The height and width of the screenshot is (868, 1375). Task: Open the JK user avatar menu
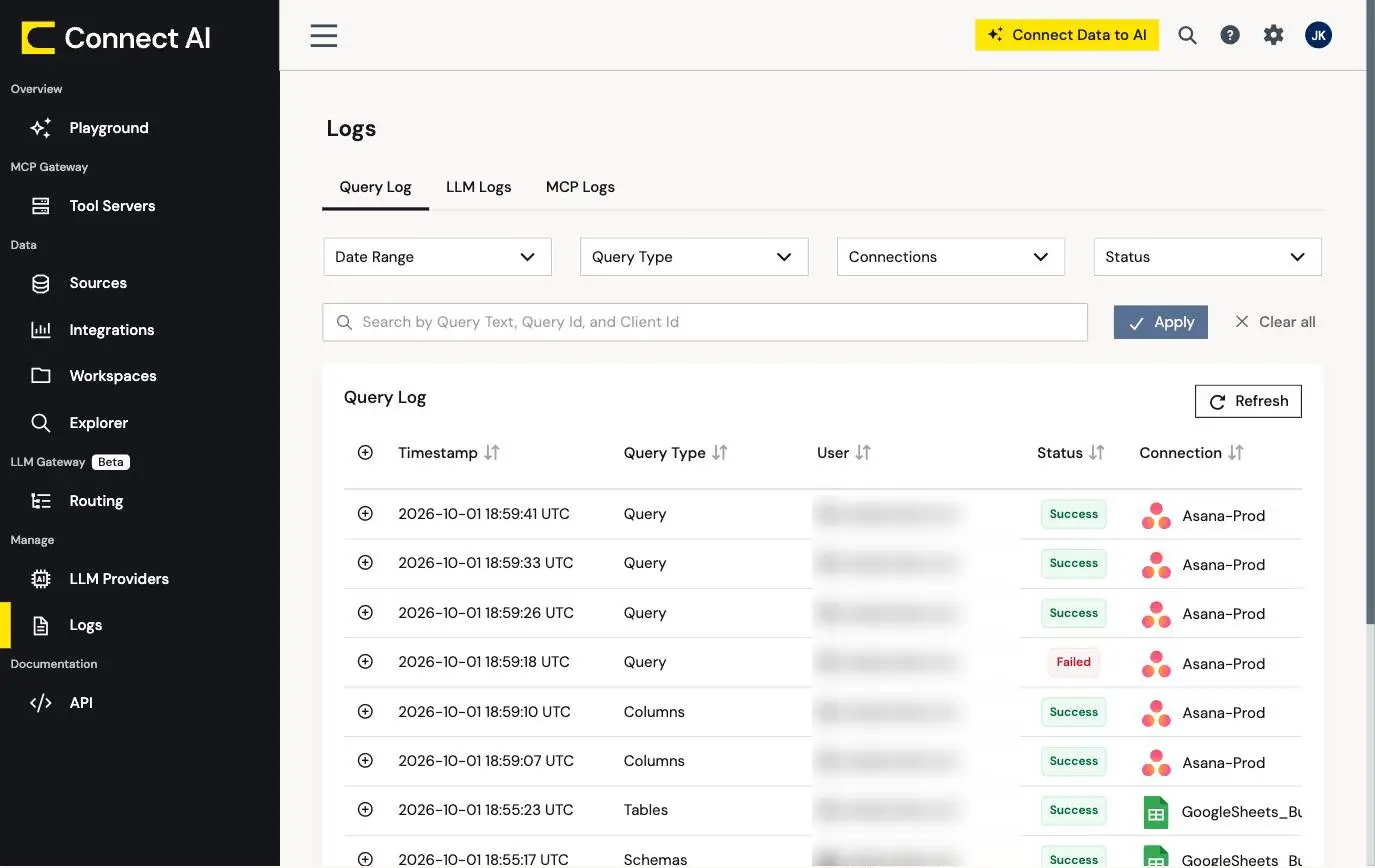tap(1318, 36)
